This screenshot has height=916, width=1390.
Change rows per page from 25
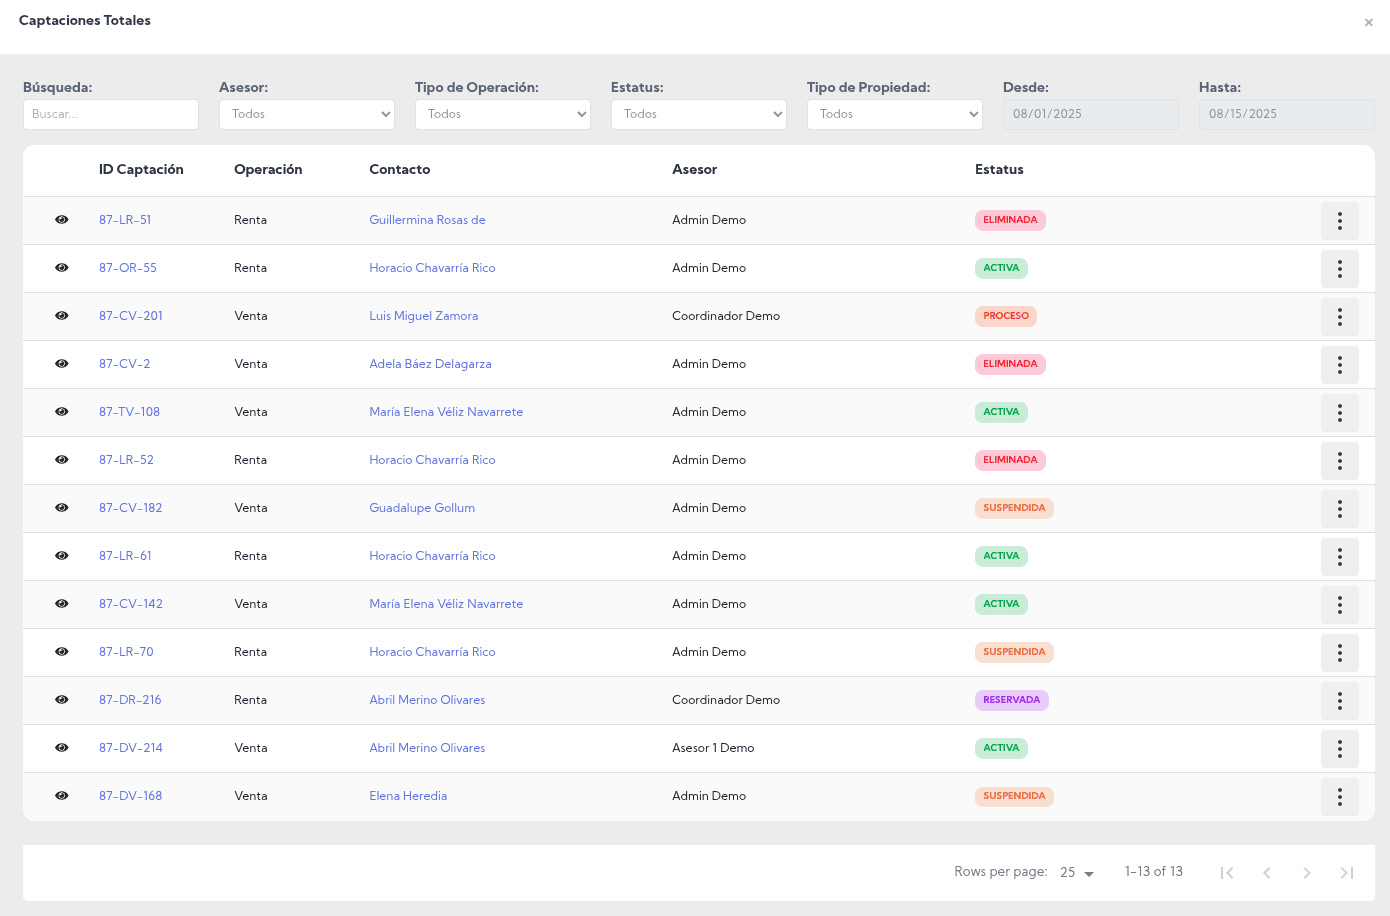1076,873
